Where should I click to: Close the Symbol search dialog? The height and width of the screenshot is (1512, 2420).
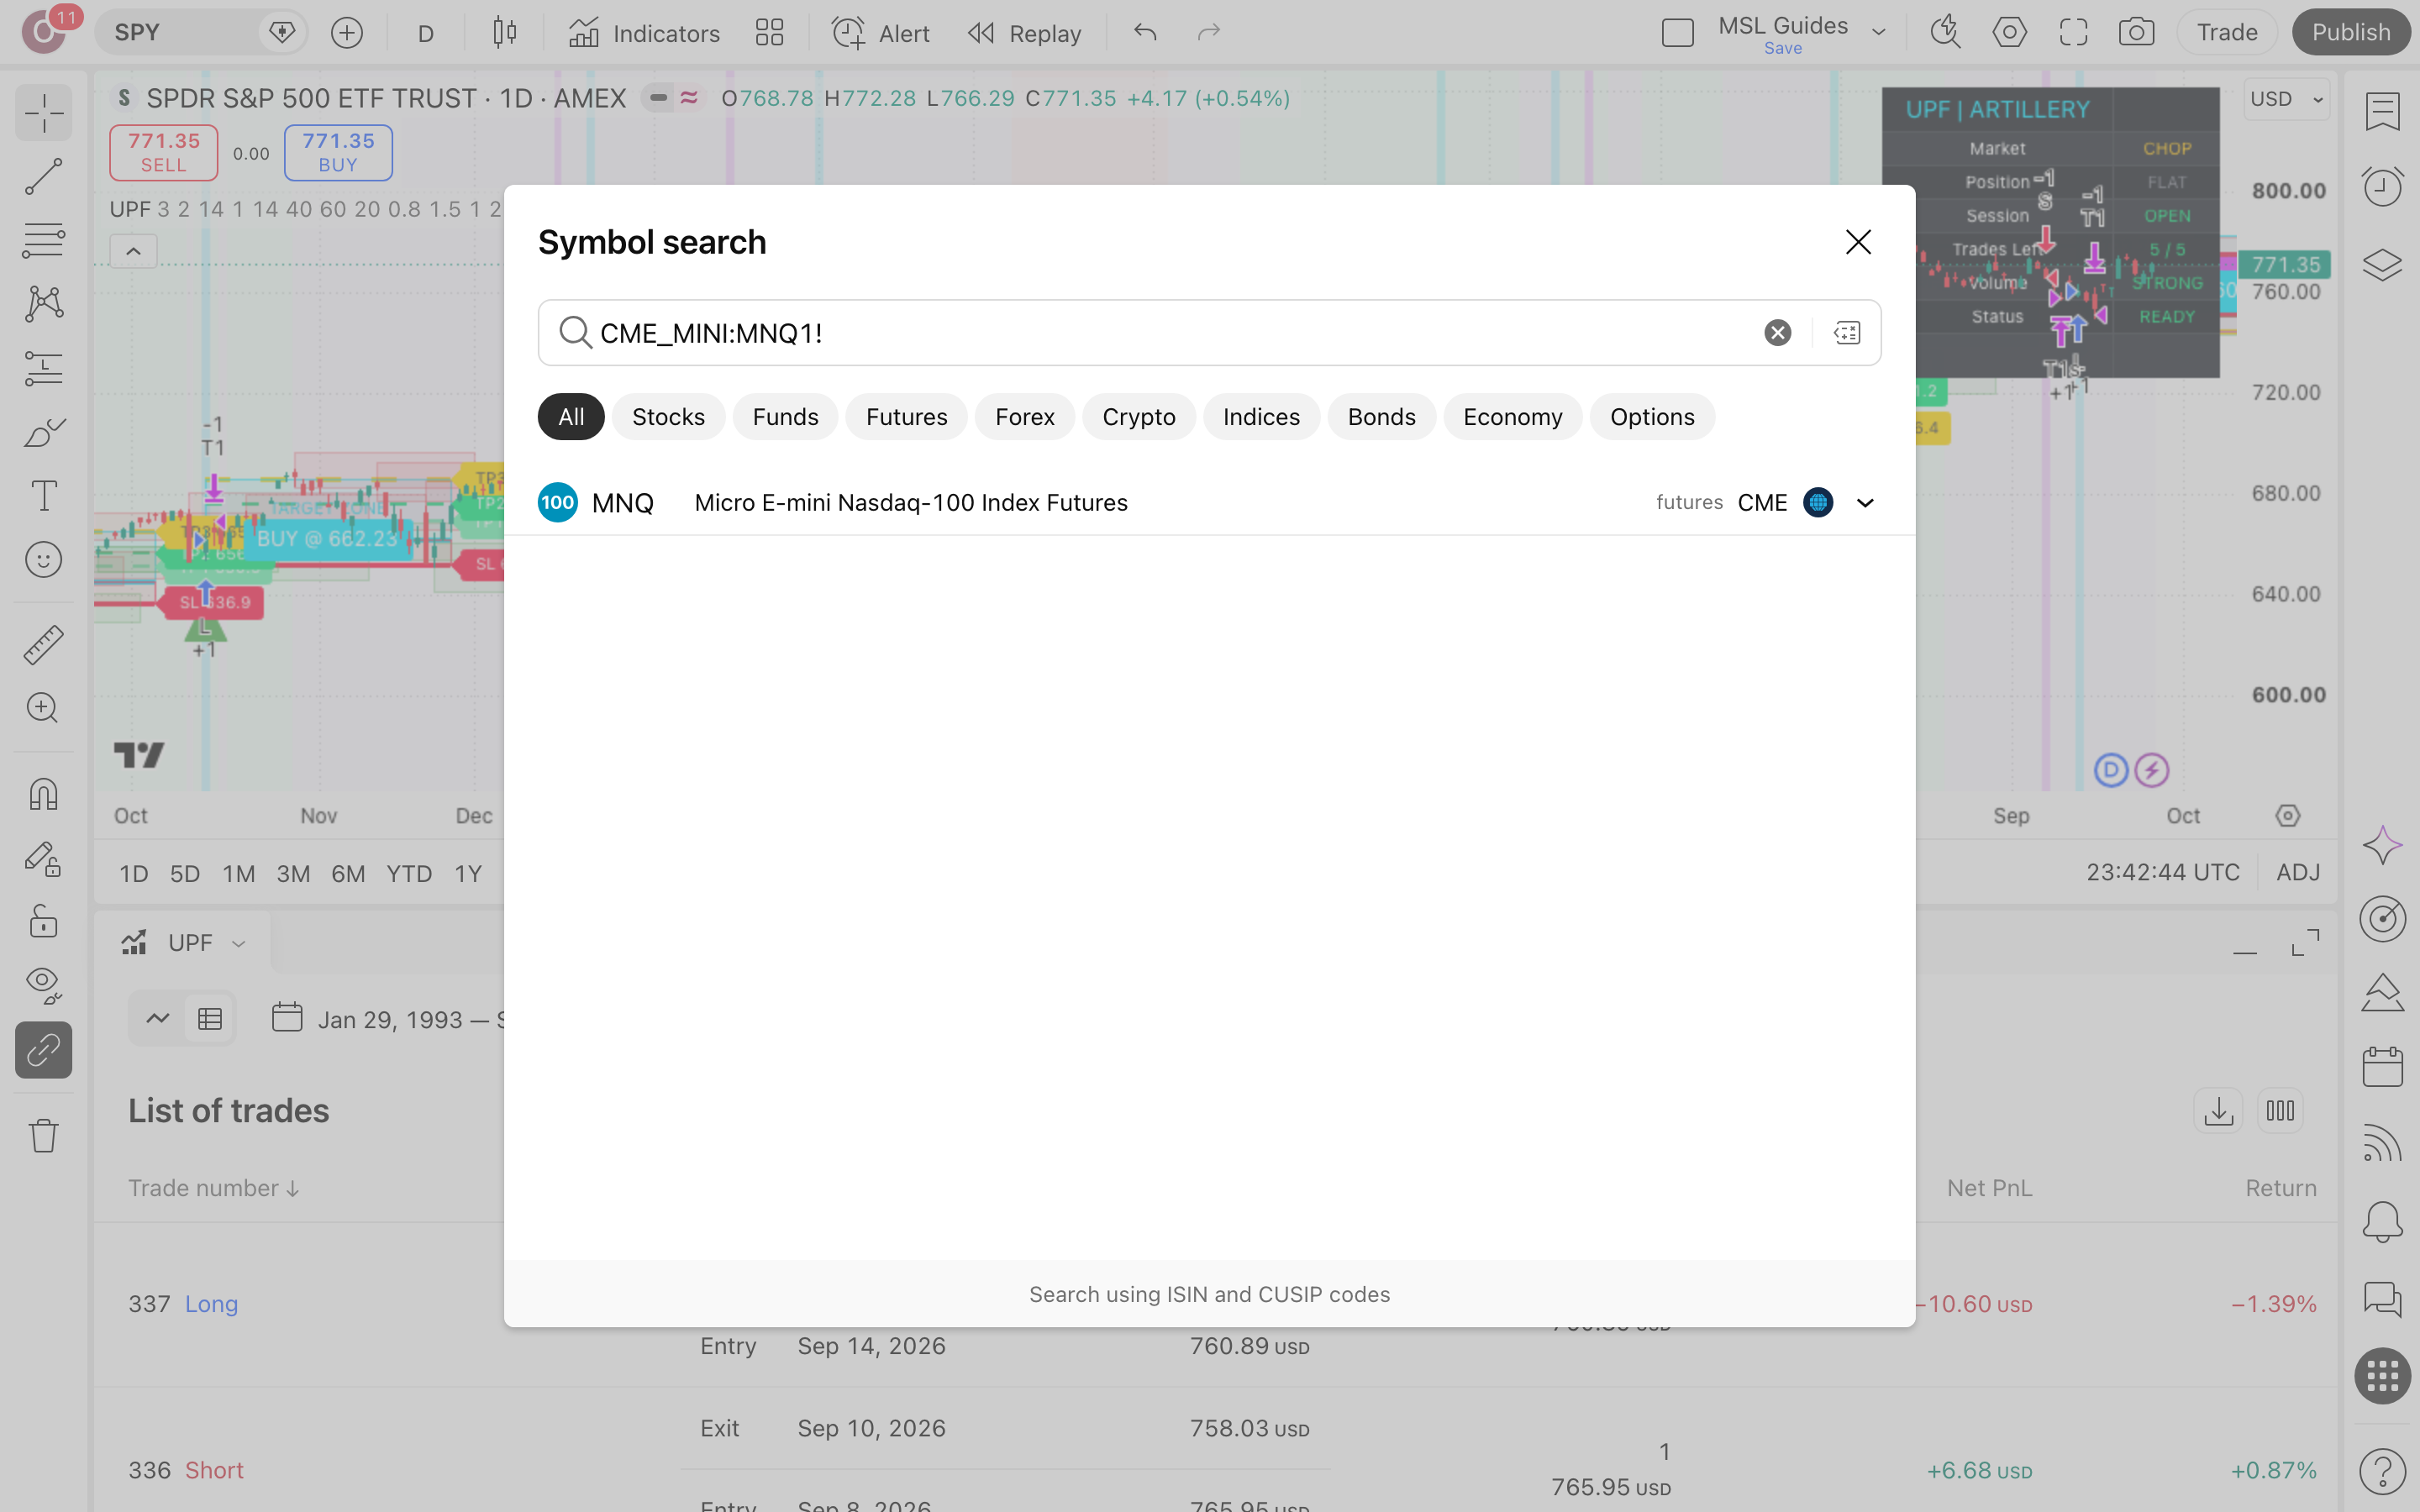coord(1858,242)
